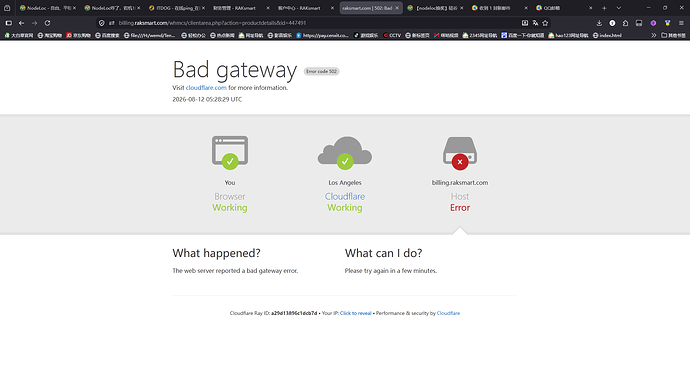
Task: Click the greyed forward navigation arrow
Action: coord(34,23)
